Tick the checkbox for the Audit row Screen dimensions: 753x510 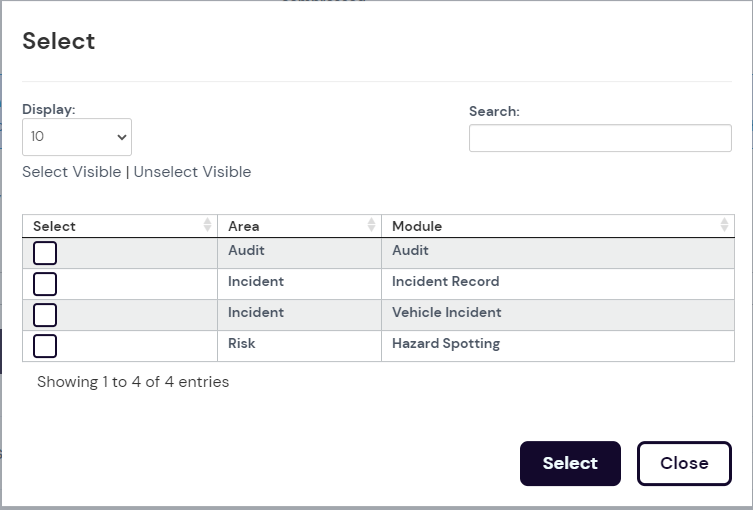pos(45,253)
